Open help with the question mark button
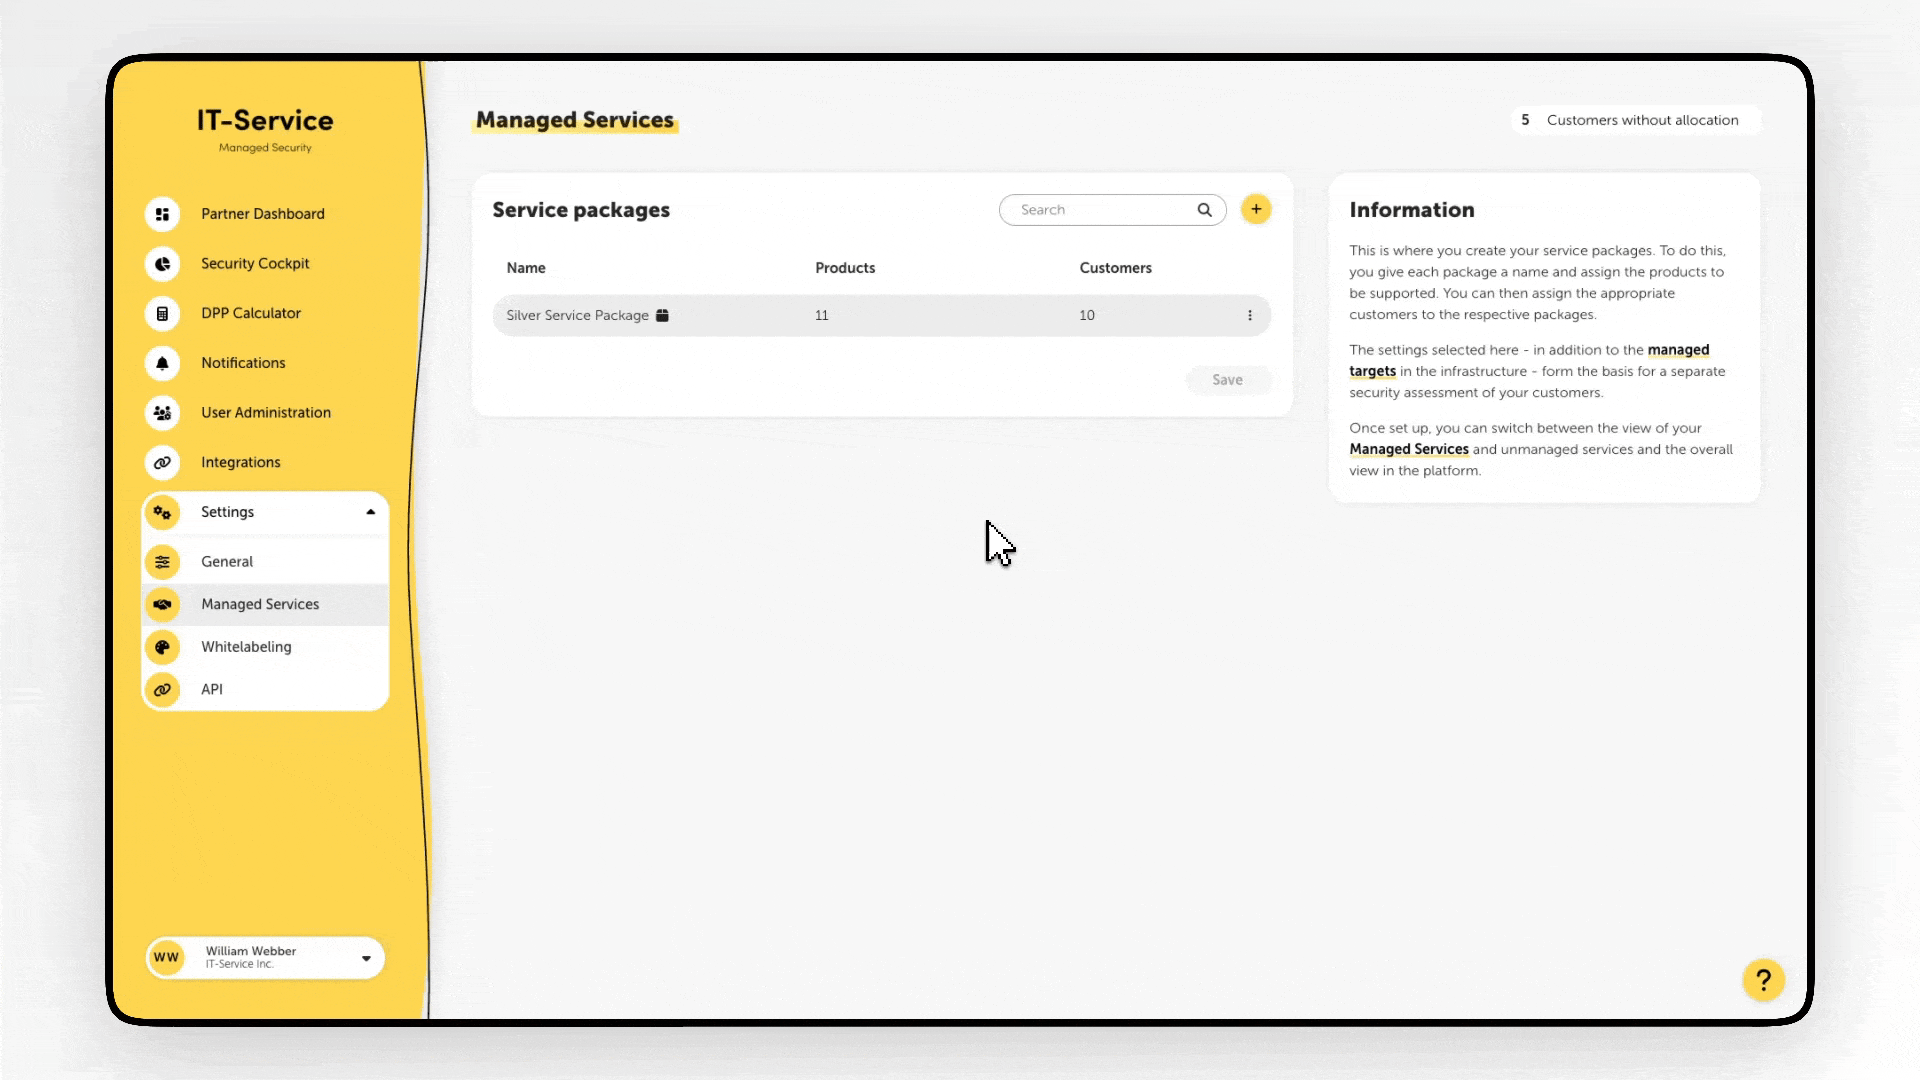Viewport: 1920px width, 1080px height. click(1763, 980)
